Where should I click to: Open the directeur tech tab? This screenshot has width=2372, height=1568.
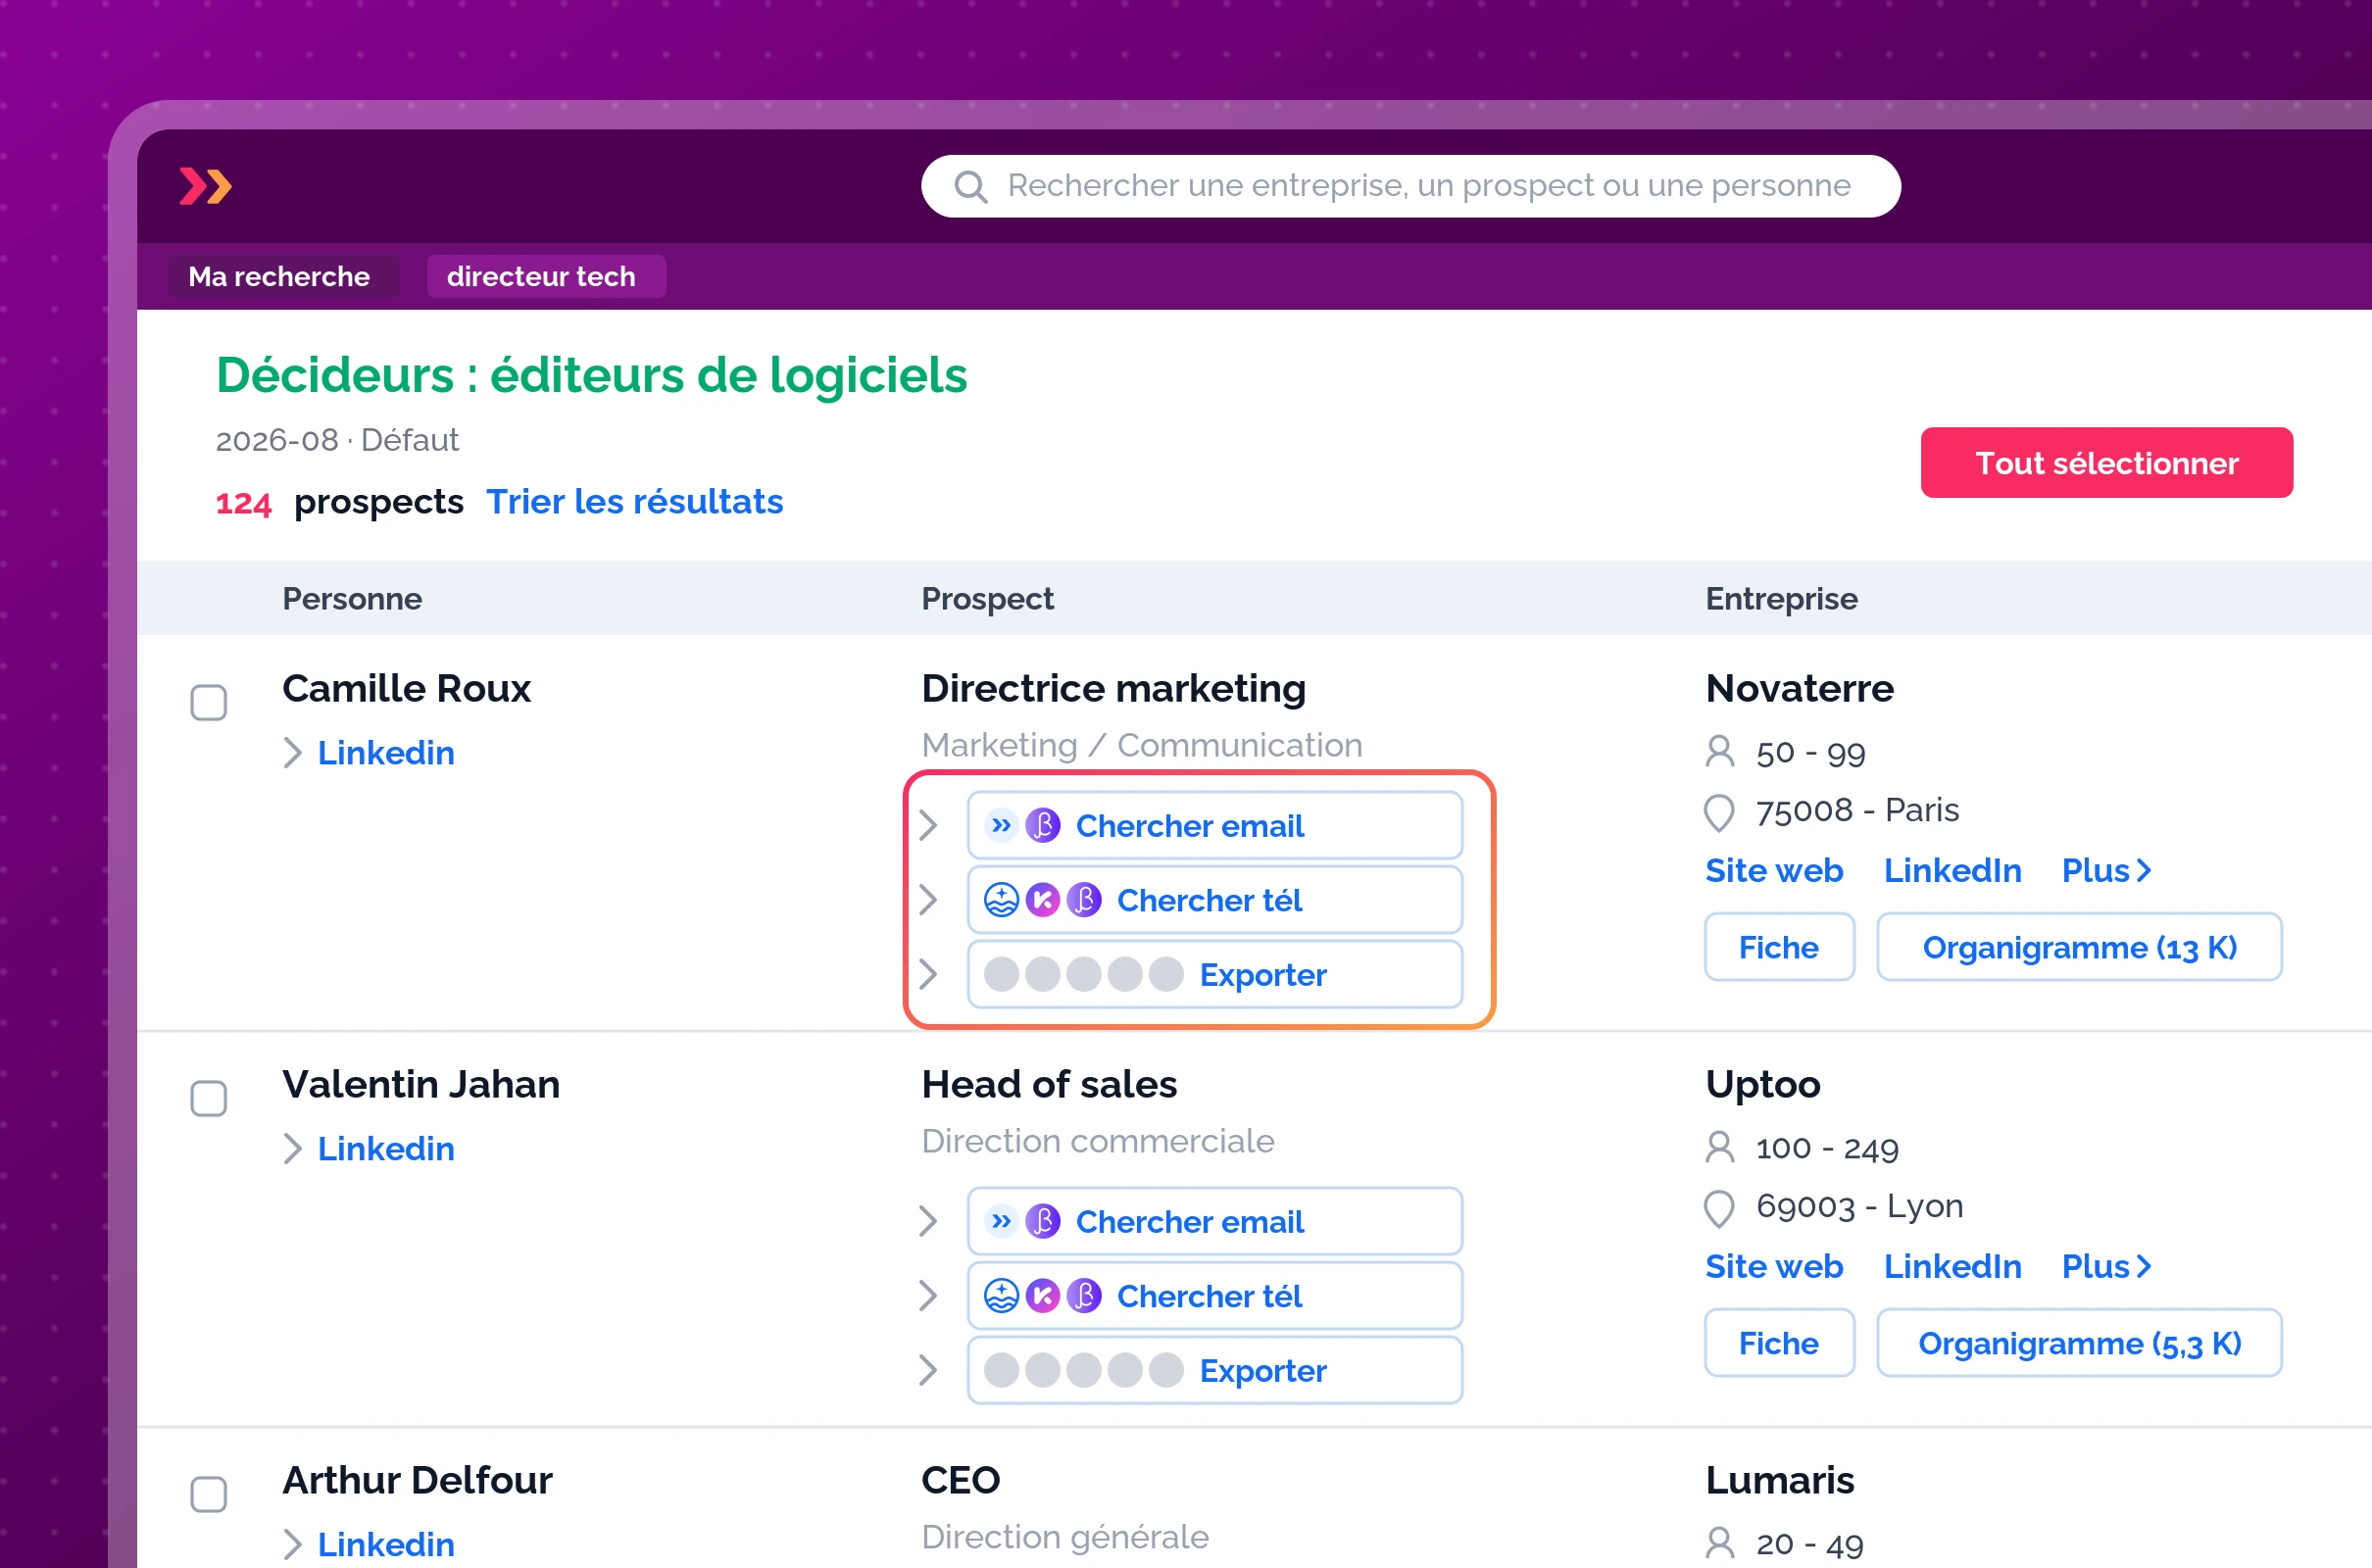tap(541, 277)
